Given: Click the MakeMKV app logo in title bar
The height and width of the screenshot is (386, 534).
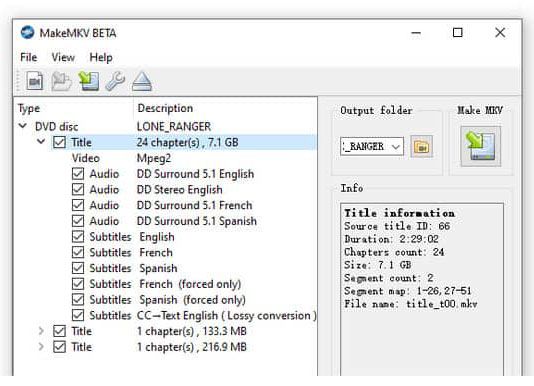Looking at the screenshot, I should 27,33.
